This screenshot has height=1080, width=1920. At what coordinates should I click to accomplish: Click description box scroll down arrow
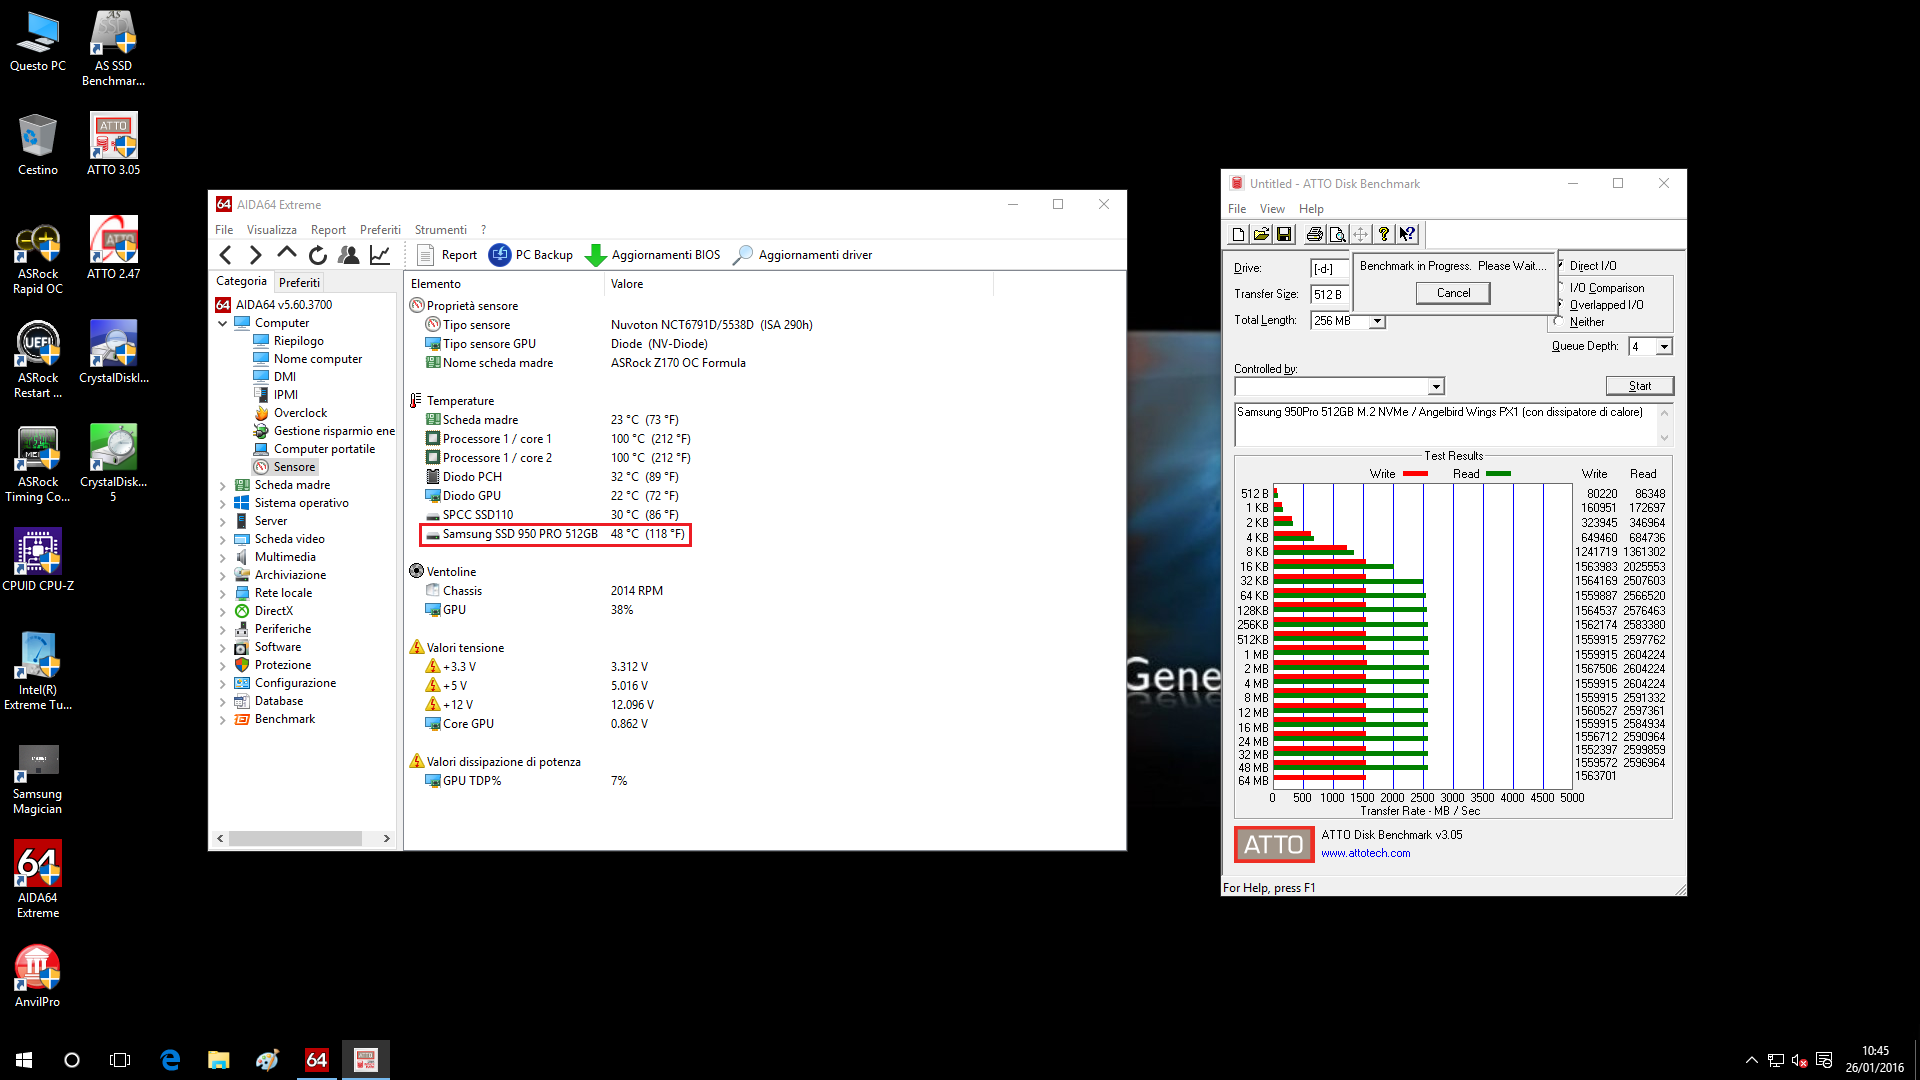(1665, 438)
